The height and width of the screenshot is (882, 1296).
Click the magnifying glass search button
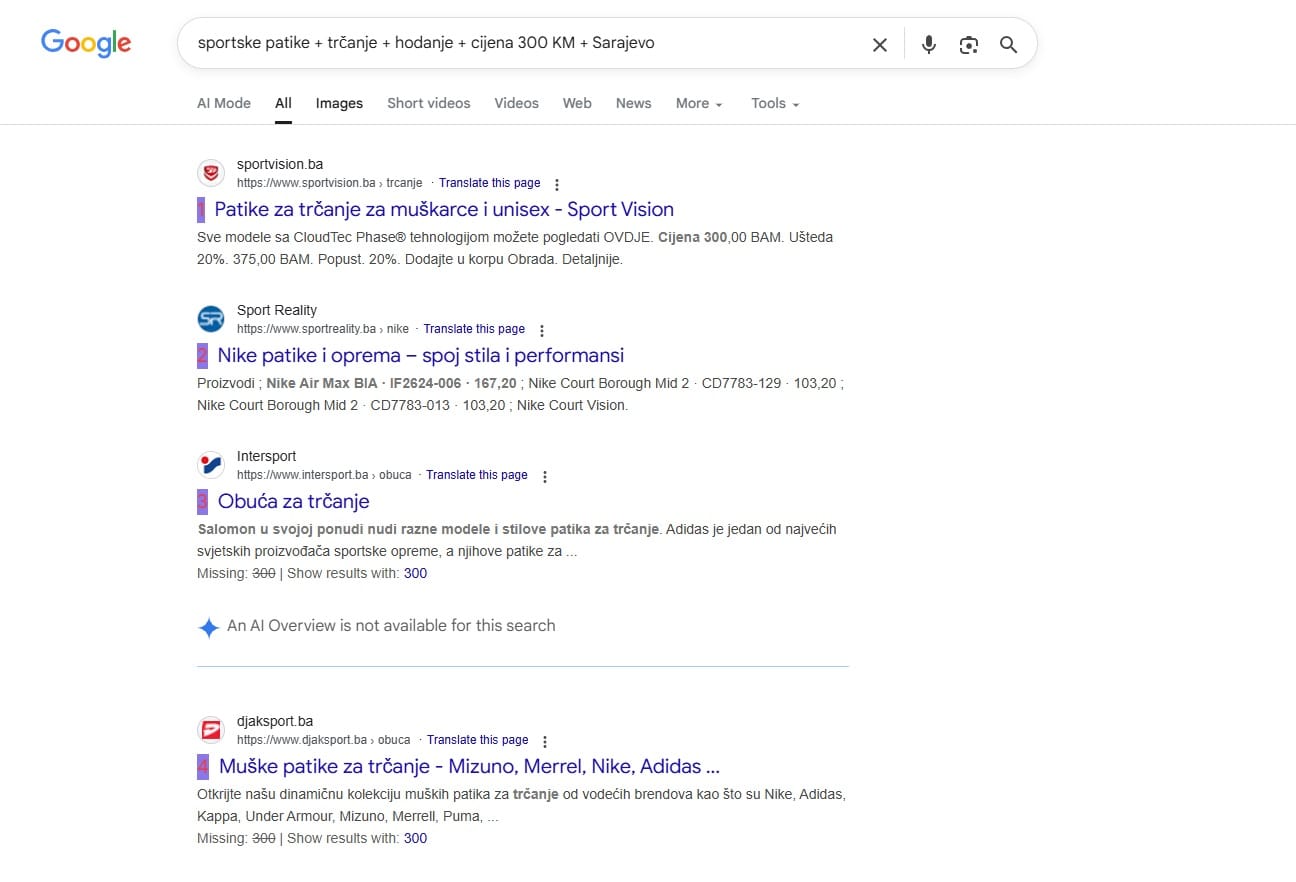[1008, 44]
